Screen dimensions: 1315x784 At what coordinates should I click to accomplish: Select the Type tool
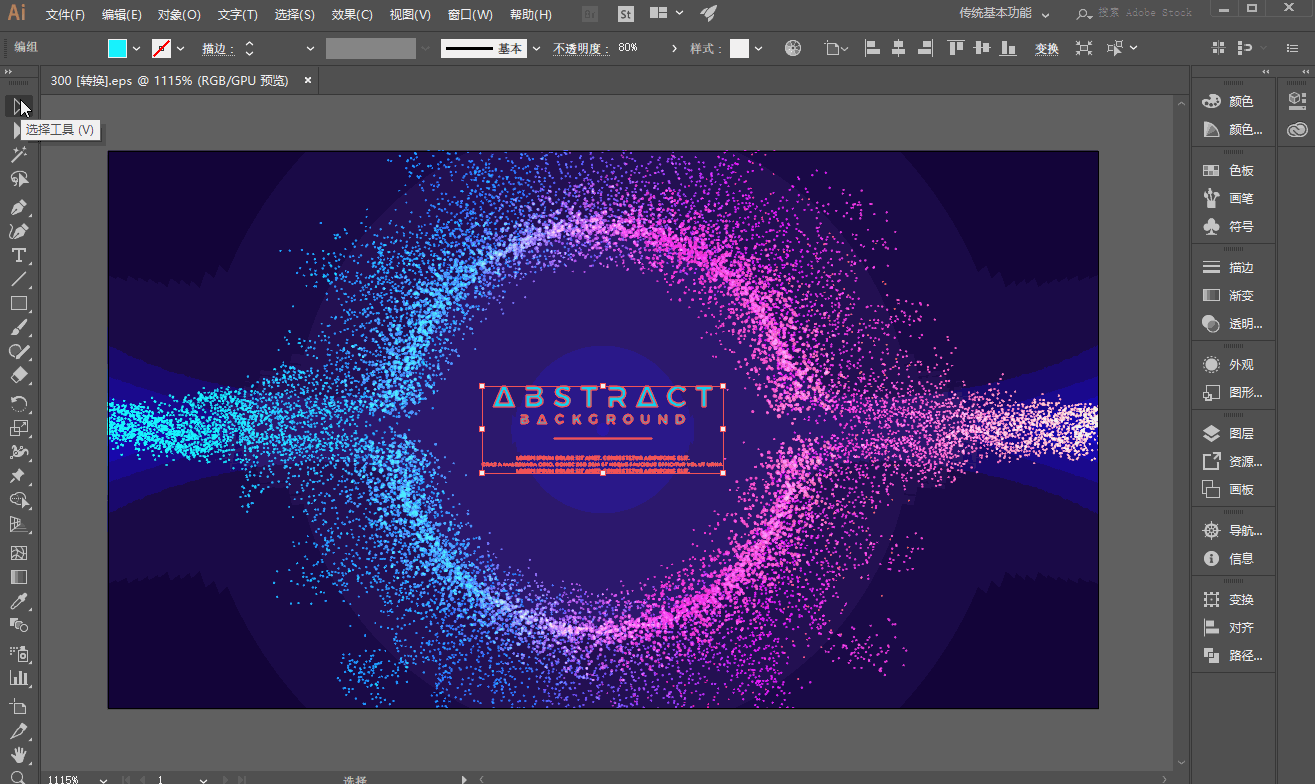pos(19,255)
